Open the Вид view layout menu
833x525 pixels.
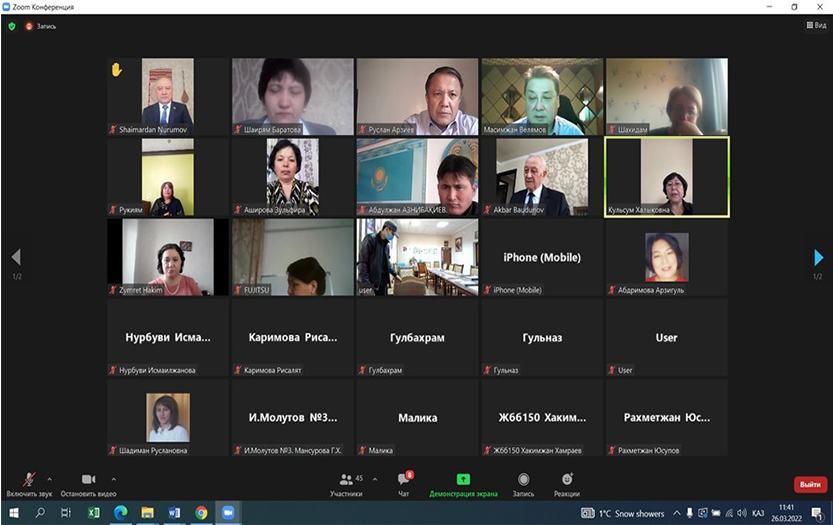click(x=815, y=25)
